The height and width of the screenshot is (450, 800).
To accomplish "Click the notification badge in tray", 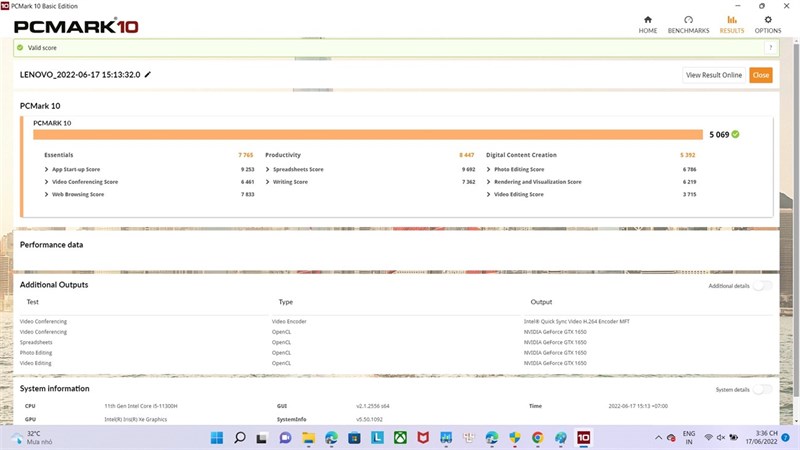I will click(x=786, y=438).
